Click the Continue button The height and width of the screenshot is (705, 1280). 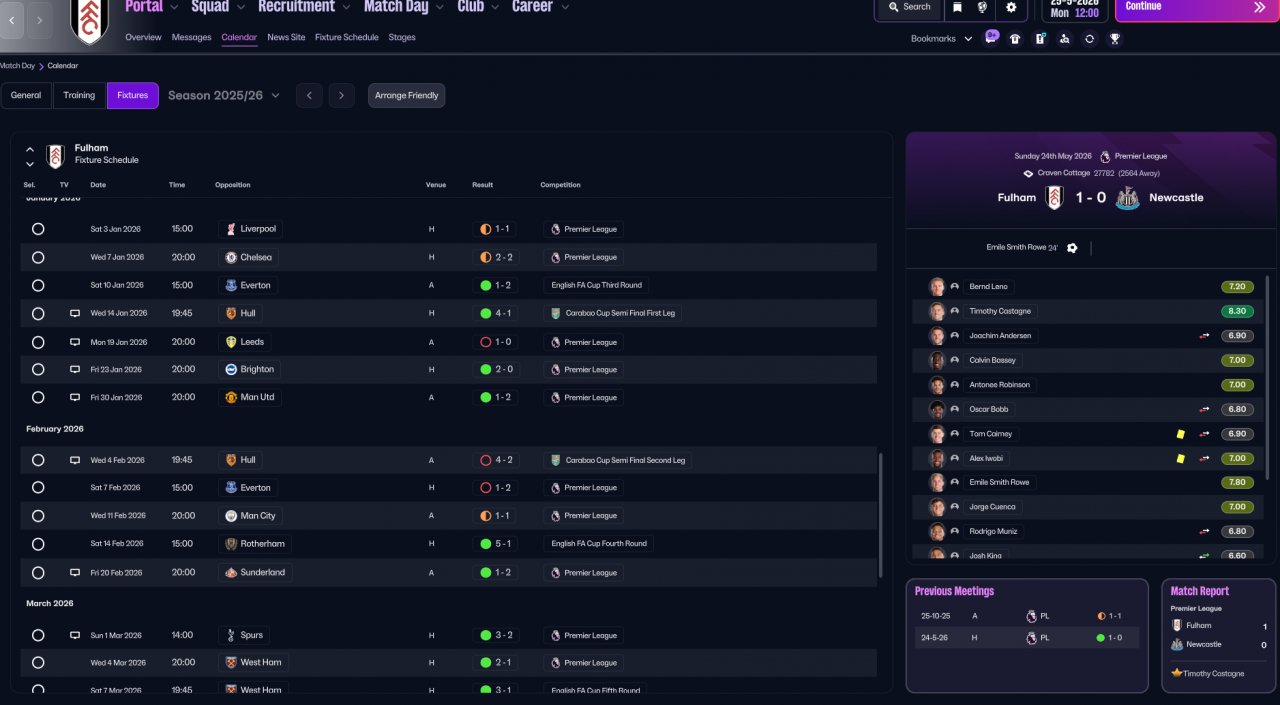1197,9
